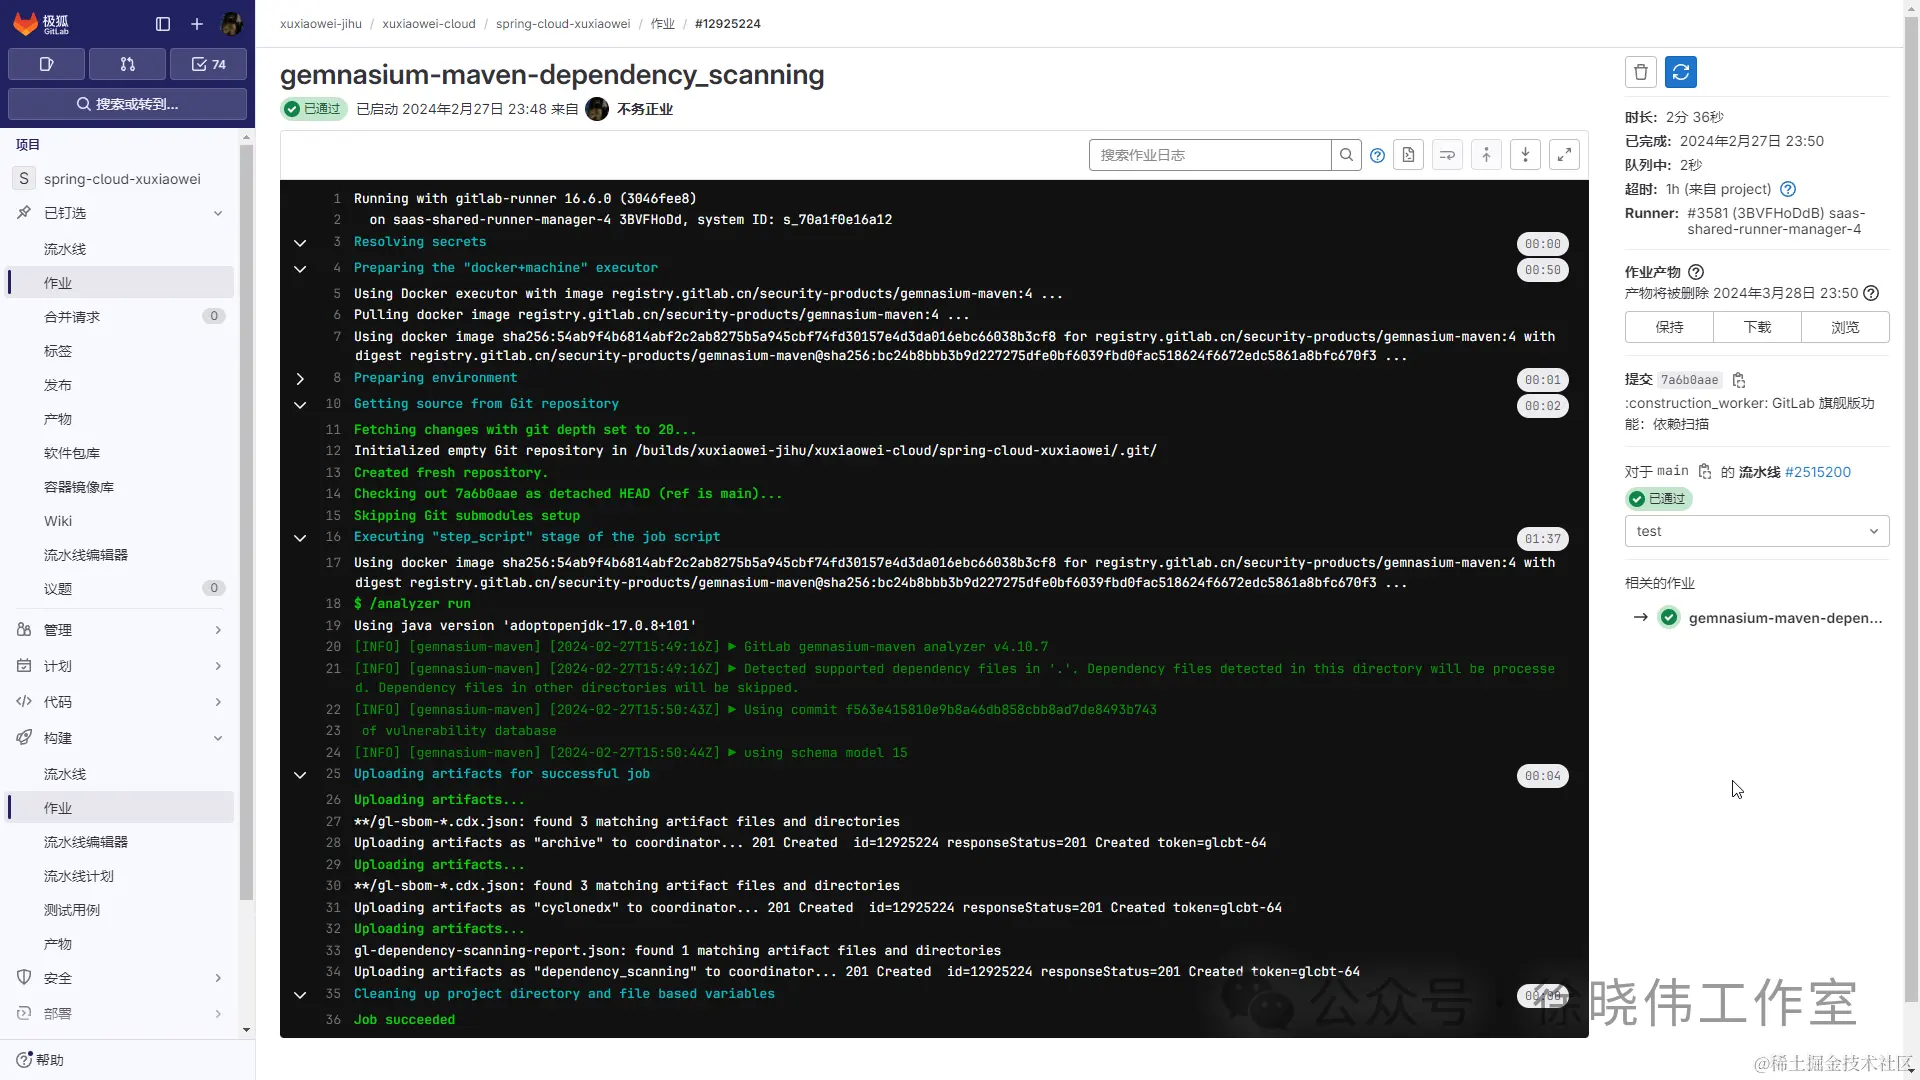Open 流水线编辑器 under pinned items
1920x1080 pixels.
[x=86, y=555]
